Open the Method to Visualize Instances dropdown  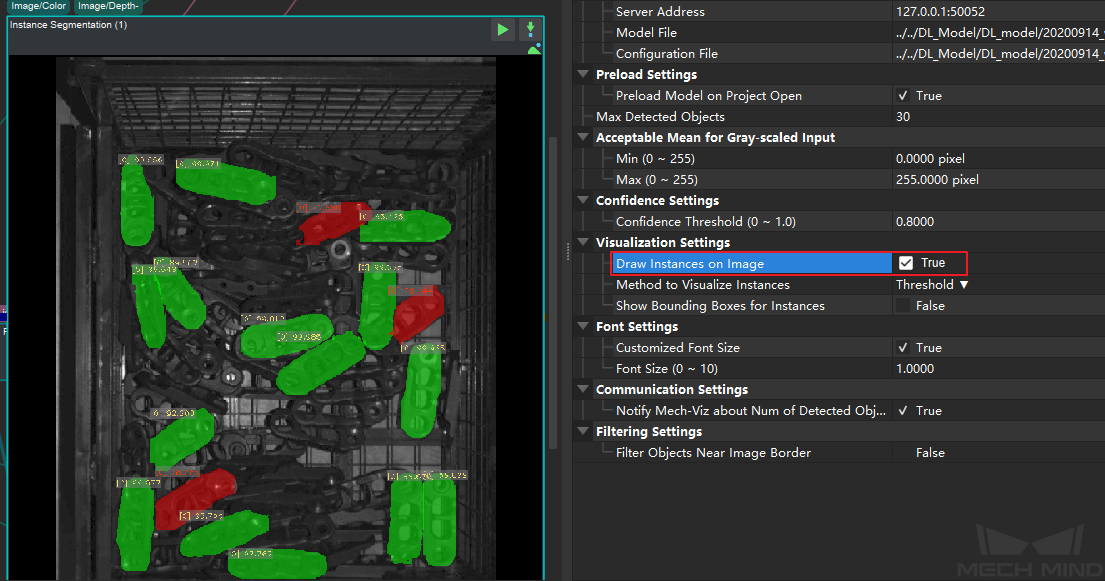pyautogui.click(x=932, y=285)
